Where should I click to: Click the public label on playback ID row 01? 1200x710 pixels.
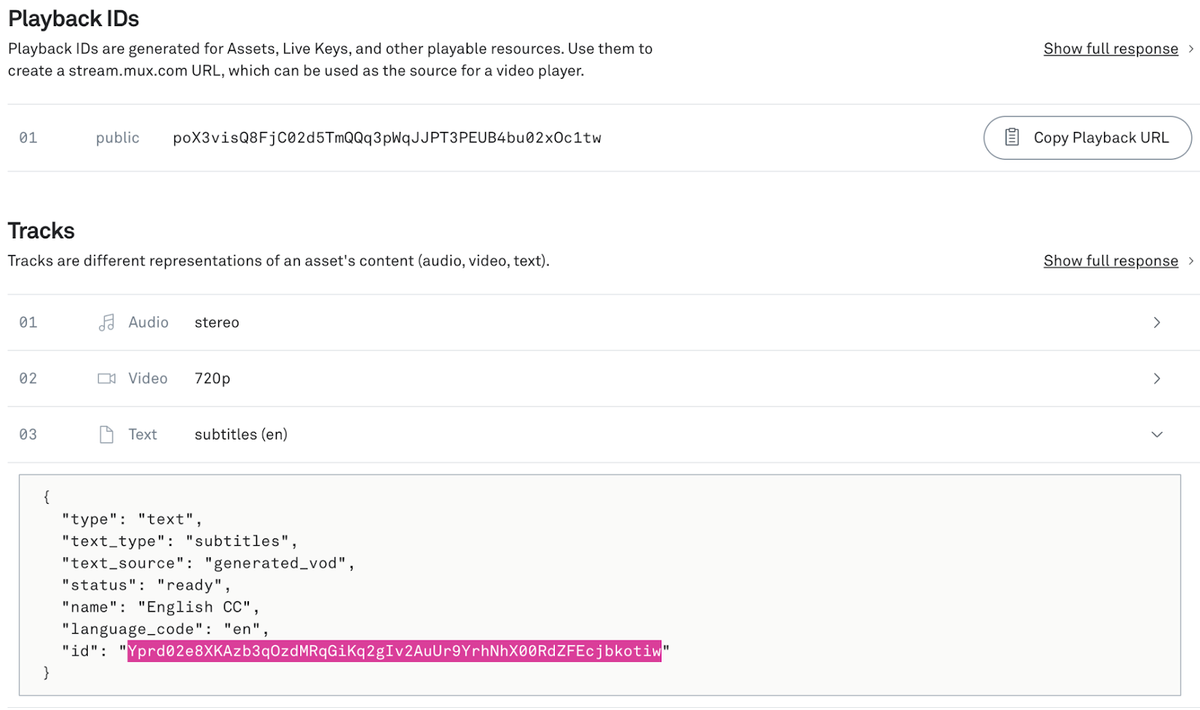tap(117, 137)
